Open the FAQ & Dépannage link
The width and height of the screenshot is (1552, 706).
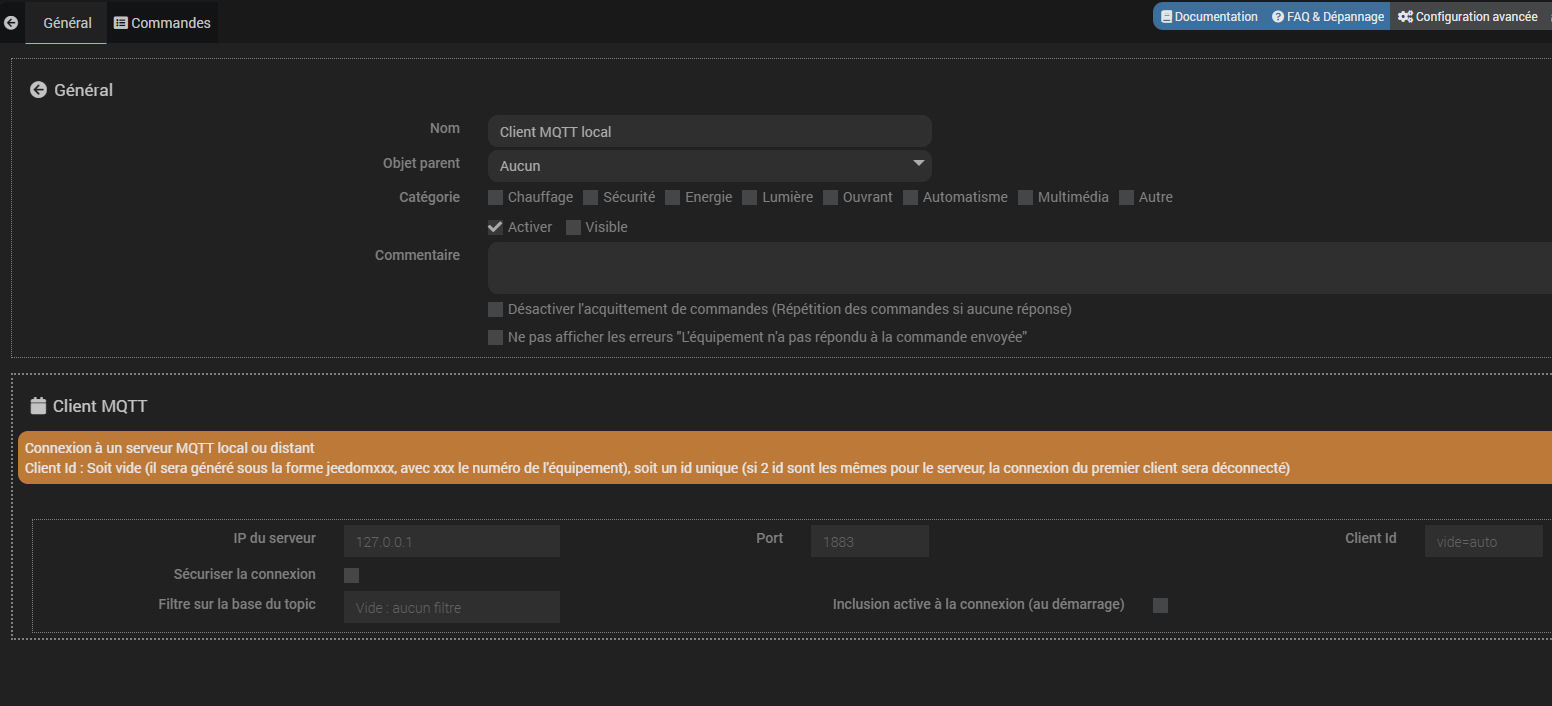1334,17
